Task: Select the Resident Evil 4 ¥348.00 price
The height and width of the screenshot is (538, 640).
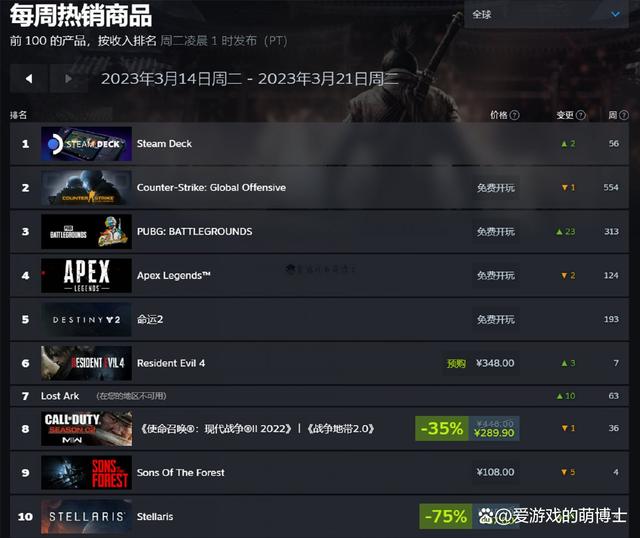Action: click(495, 363)
